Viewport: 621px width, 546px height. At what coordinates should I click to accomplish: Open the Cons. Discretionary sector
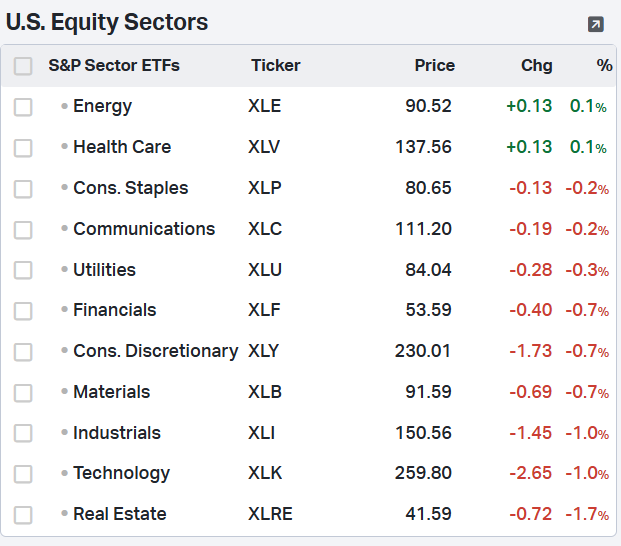155,351
